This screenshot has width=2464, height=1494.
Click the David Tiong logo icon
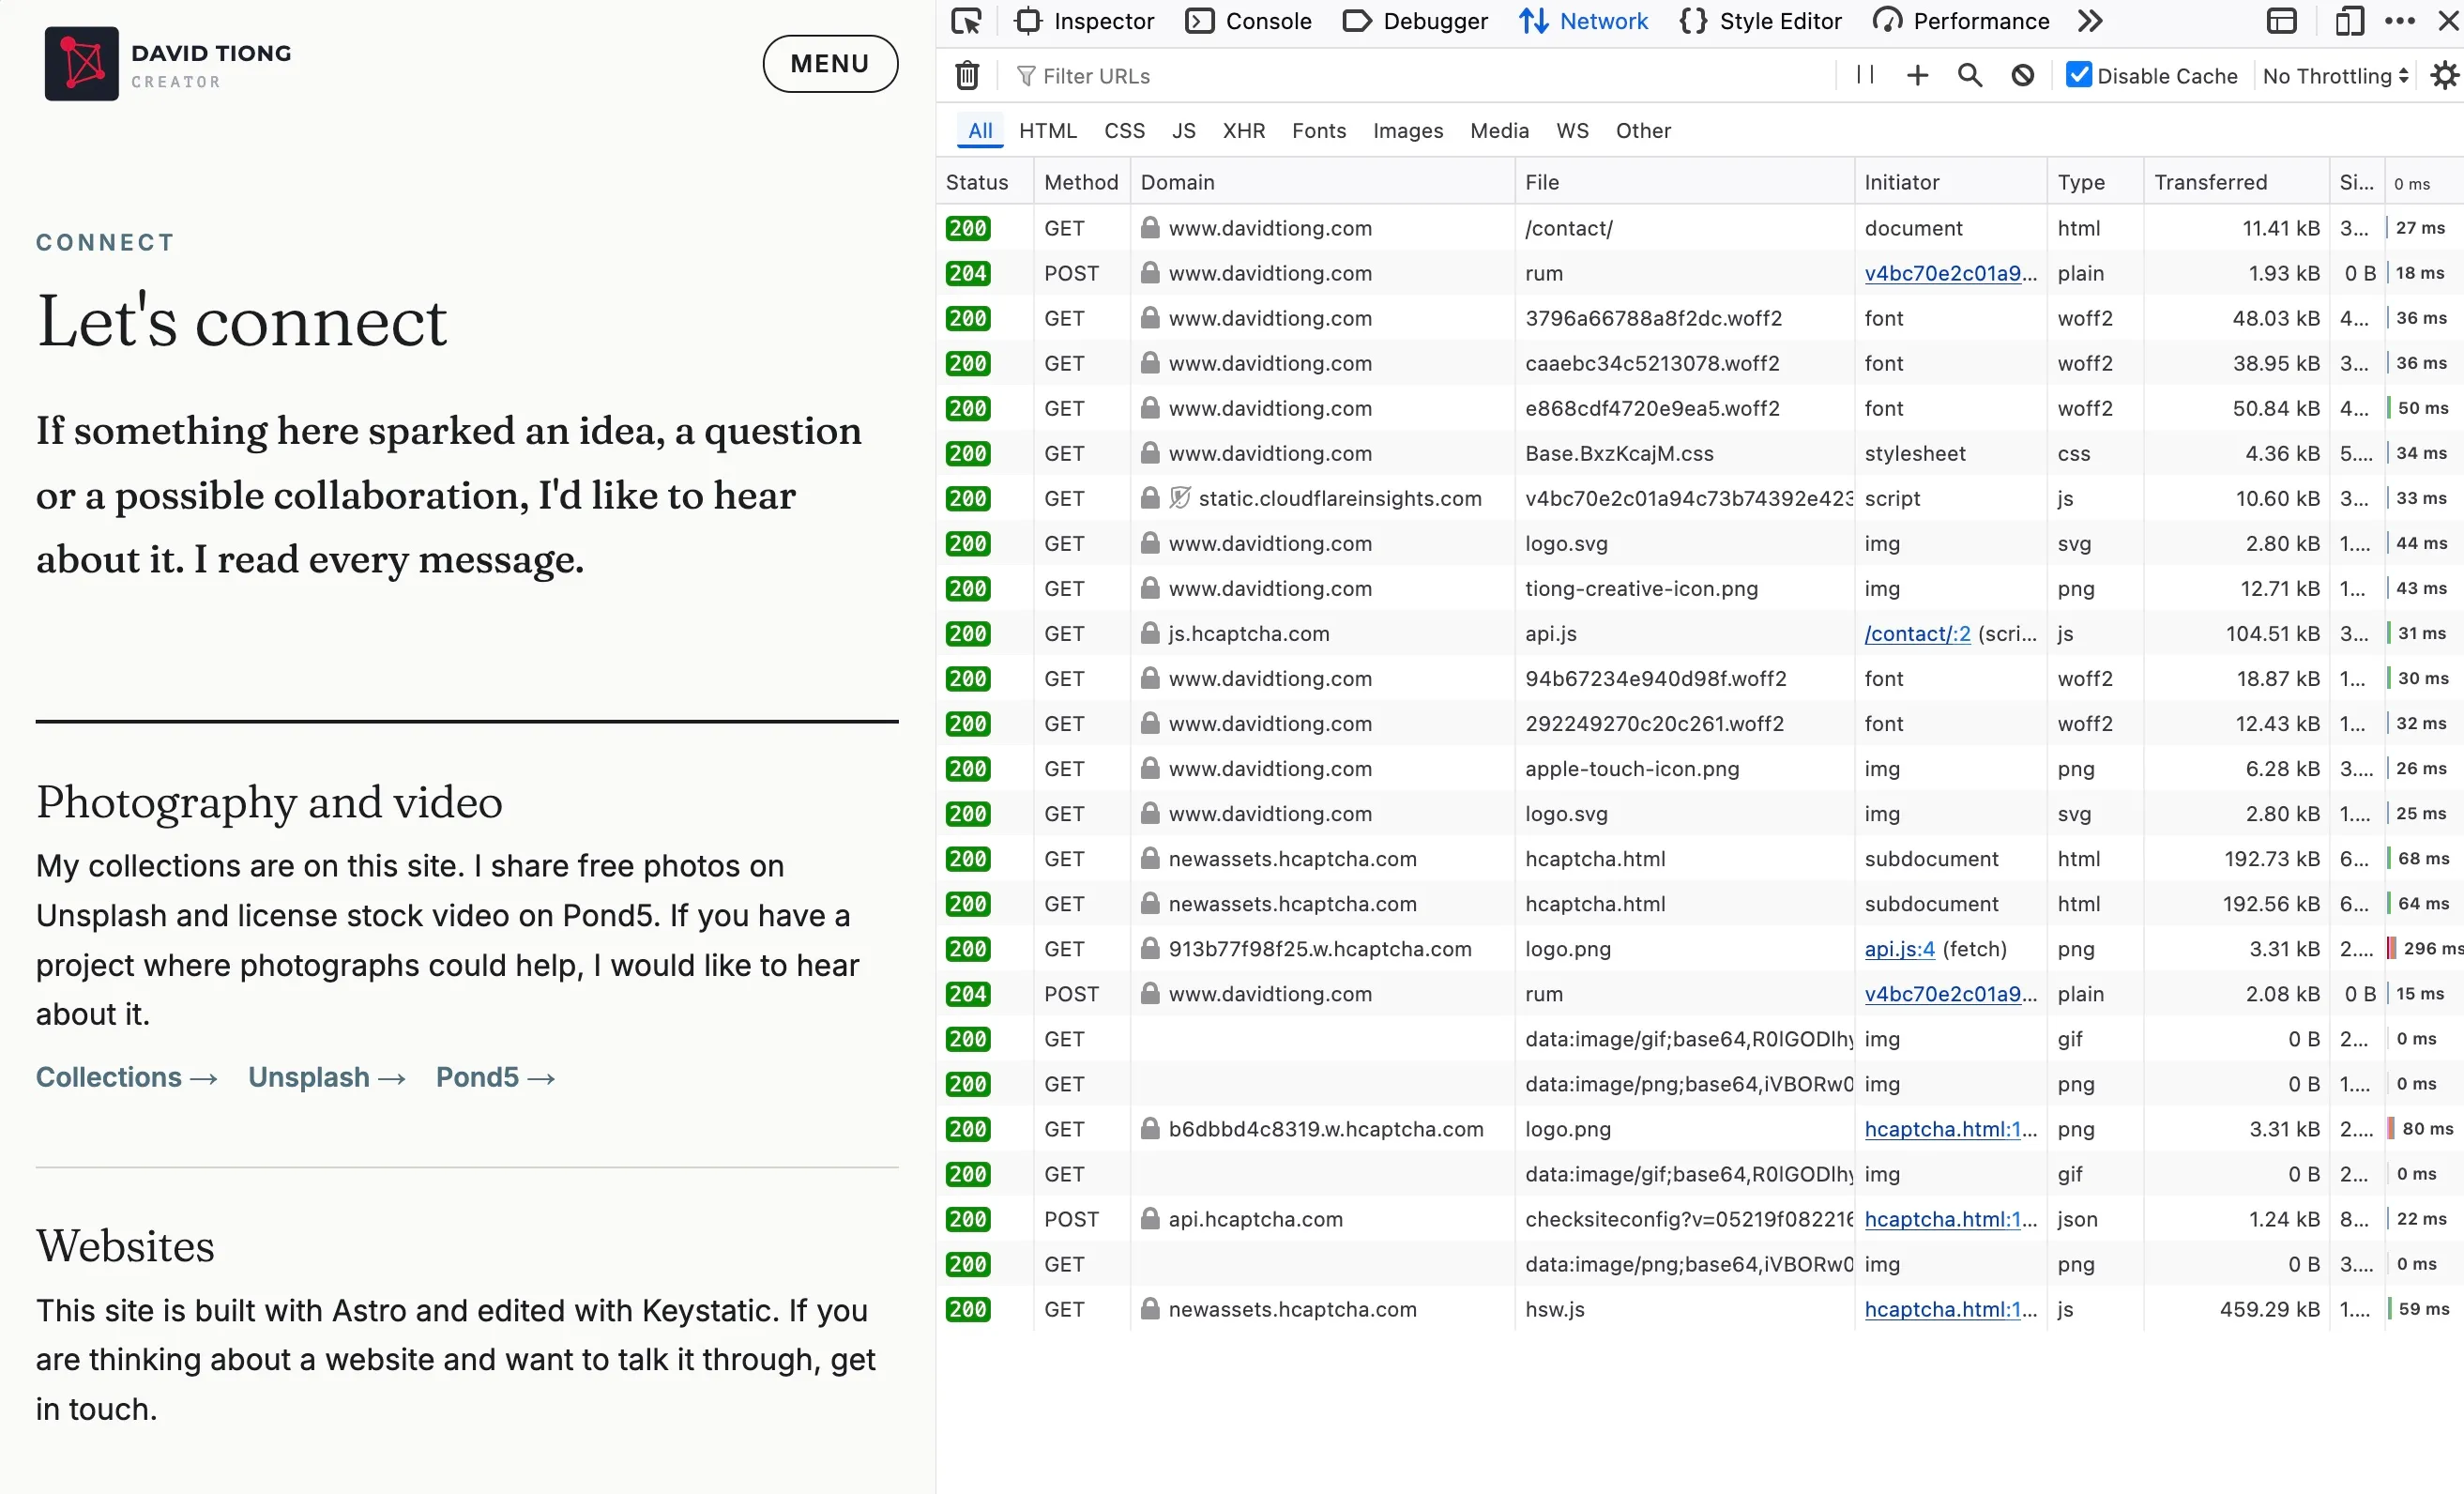(x=82, y=63)
